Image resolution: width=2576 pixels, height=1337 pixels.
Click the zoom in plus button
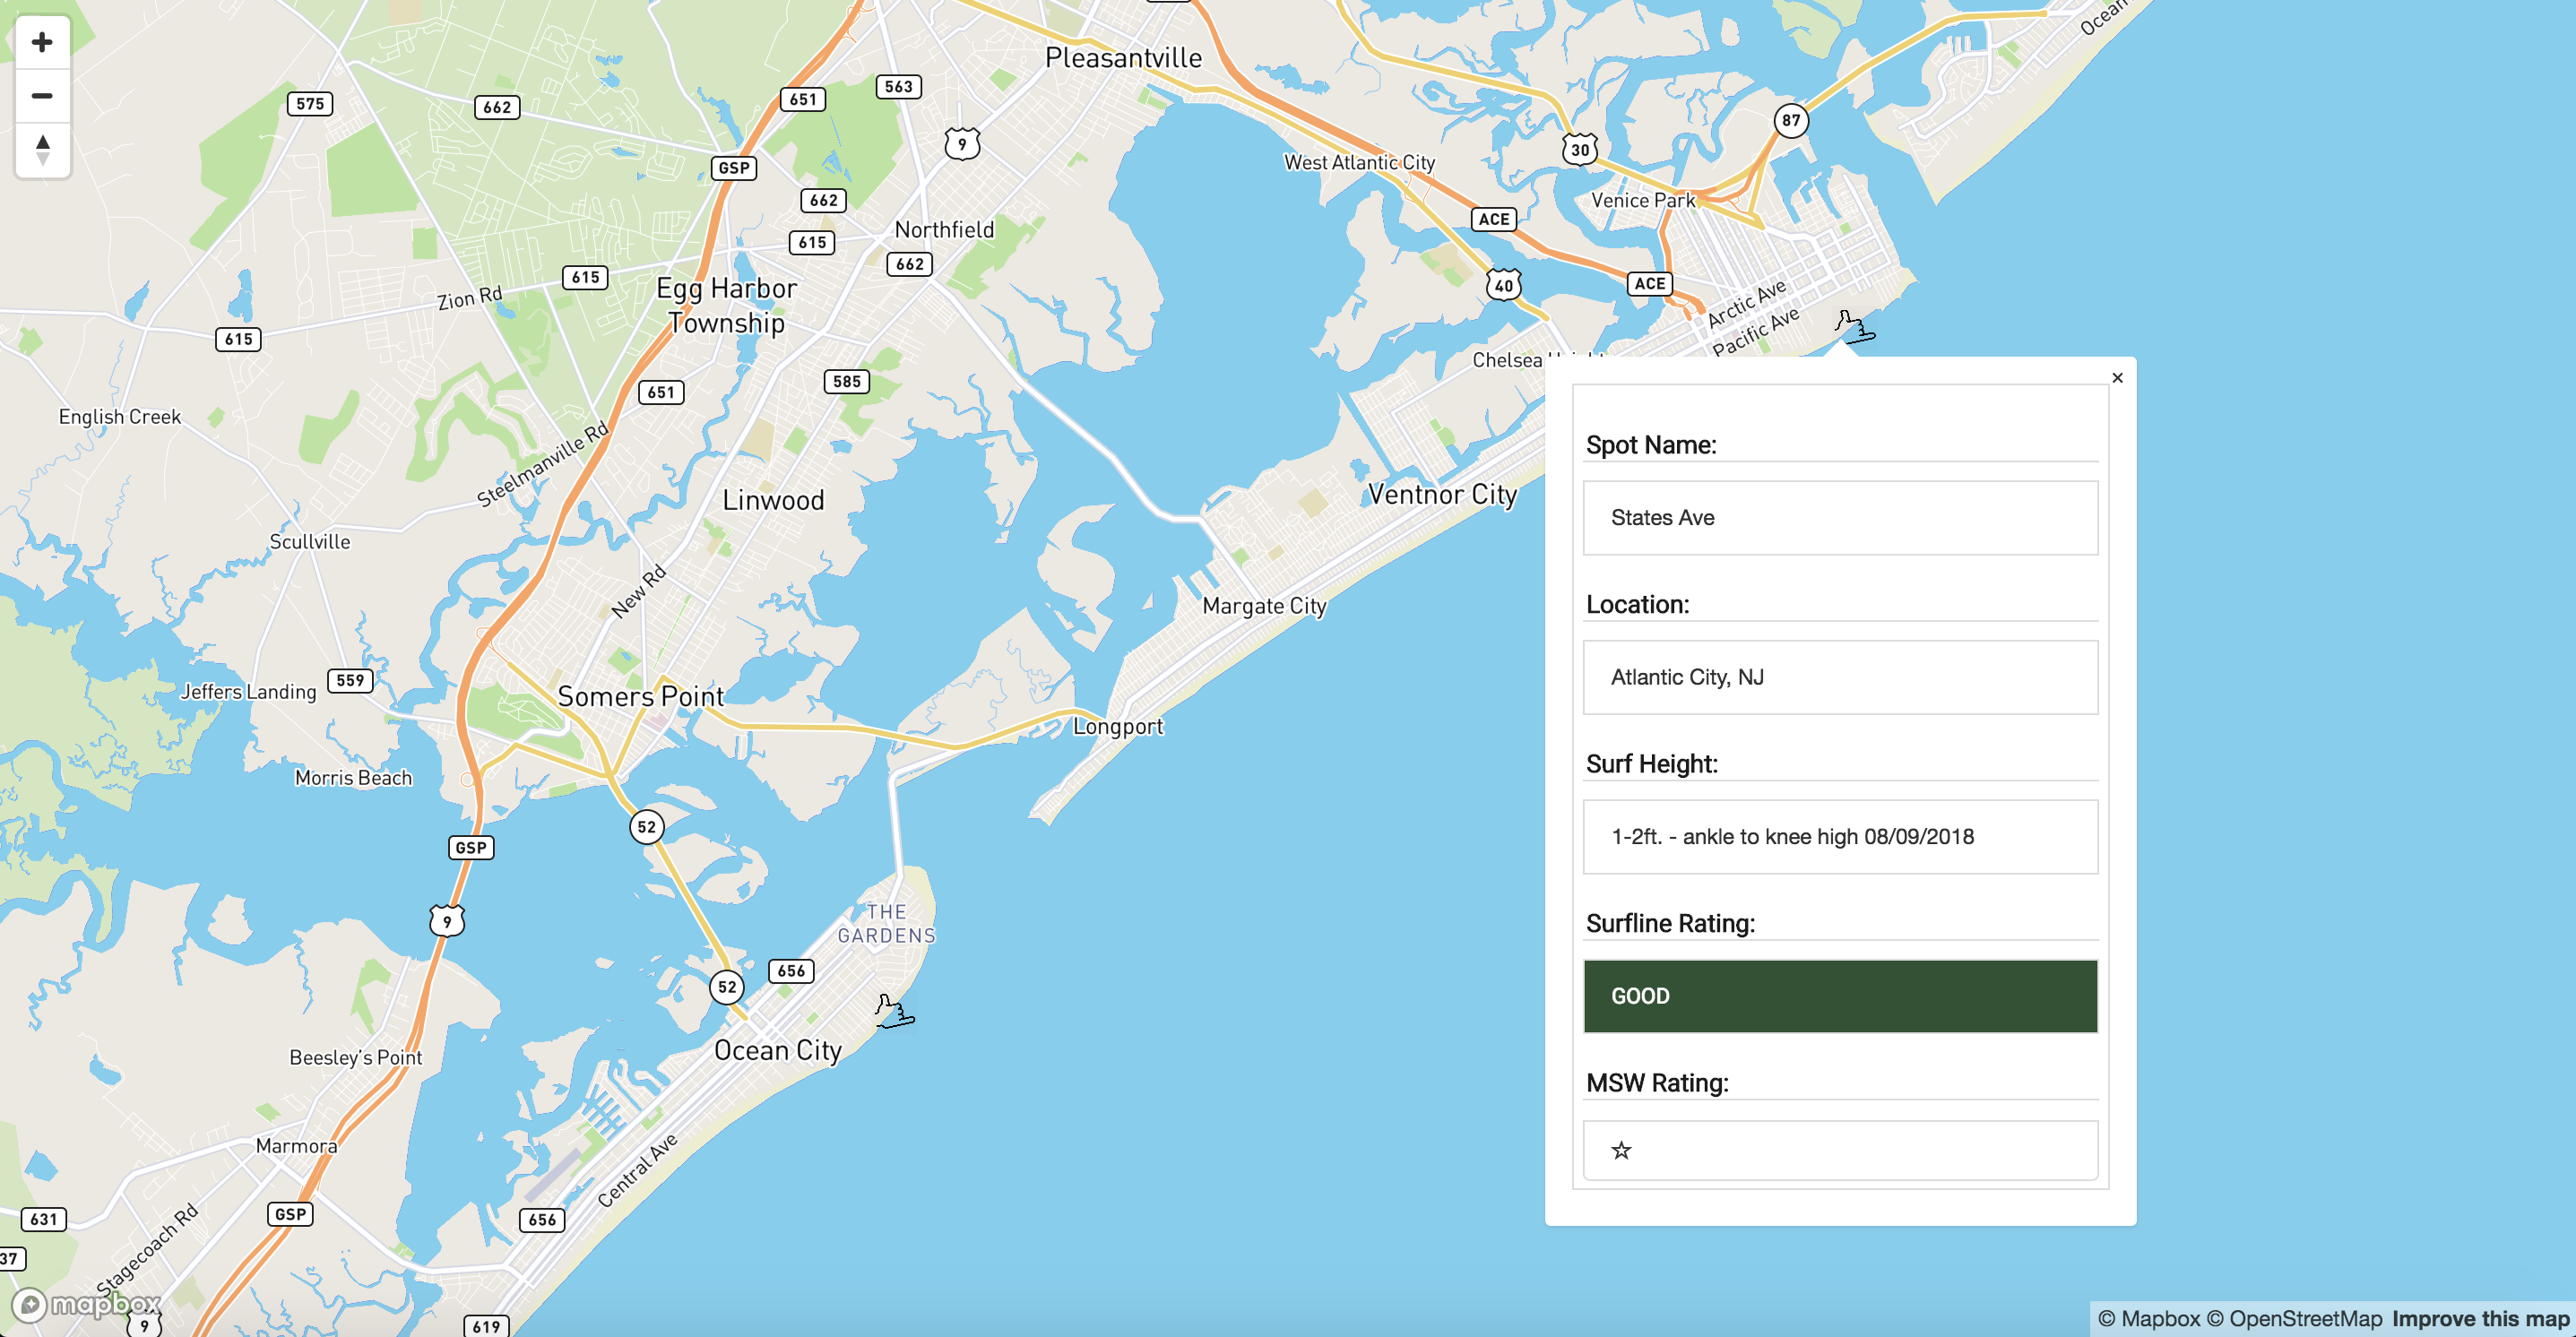[42, 42]
